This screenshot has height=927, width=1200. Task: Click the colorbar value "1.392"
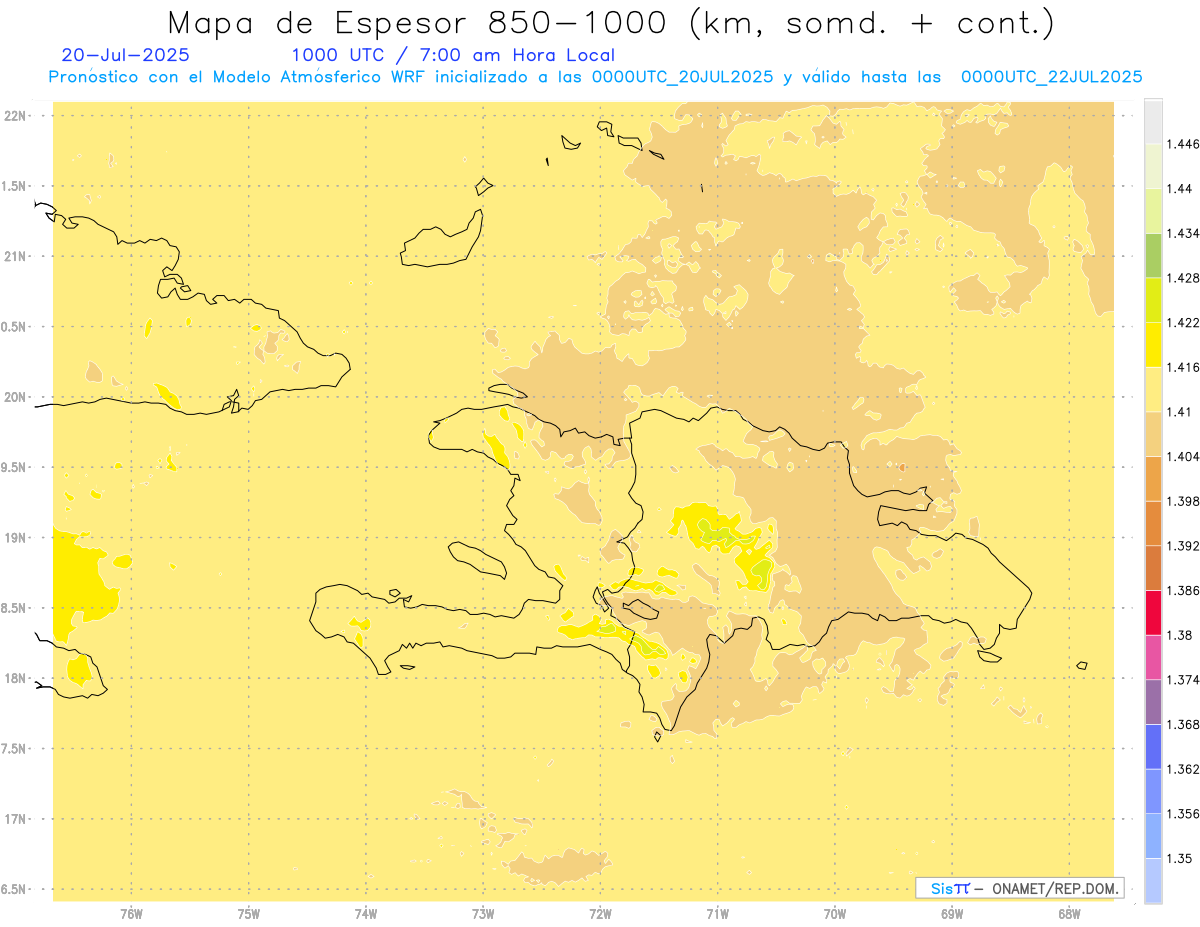tap(1184, 546)
